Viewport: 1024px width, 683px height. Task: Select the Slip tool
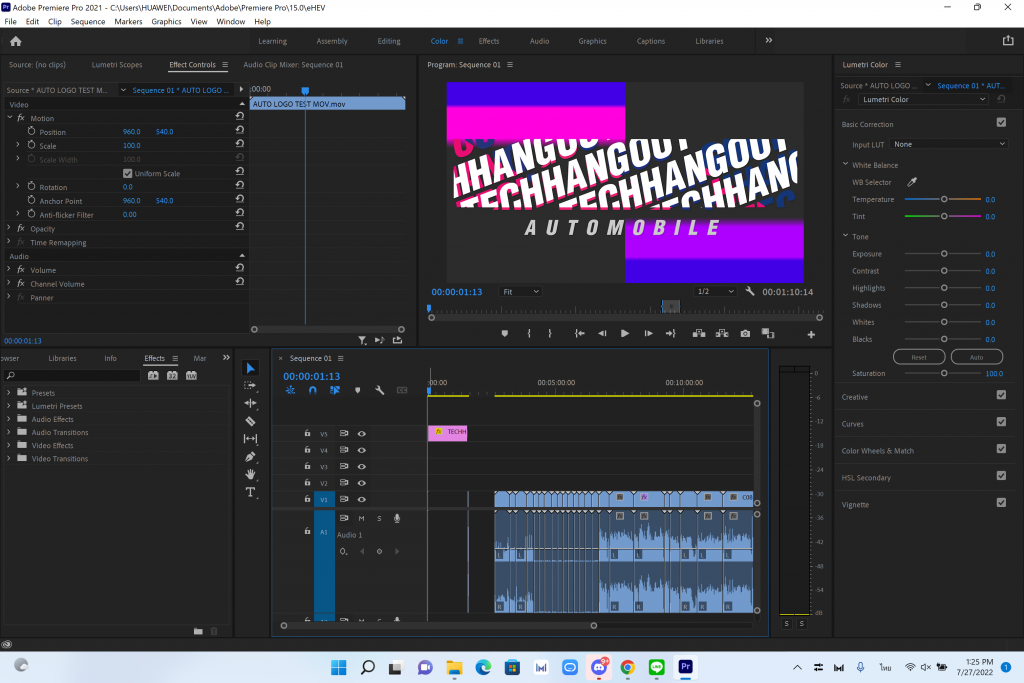click(x=250, y=439)
